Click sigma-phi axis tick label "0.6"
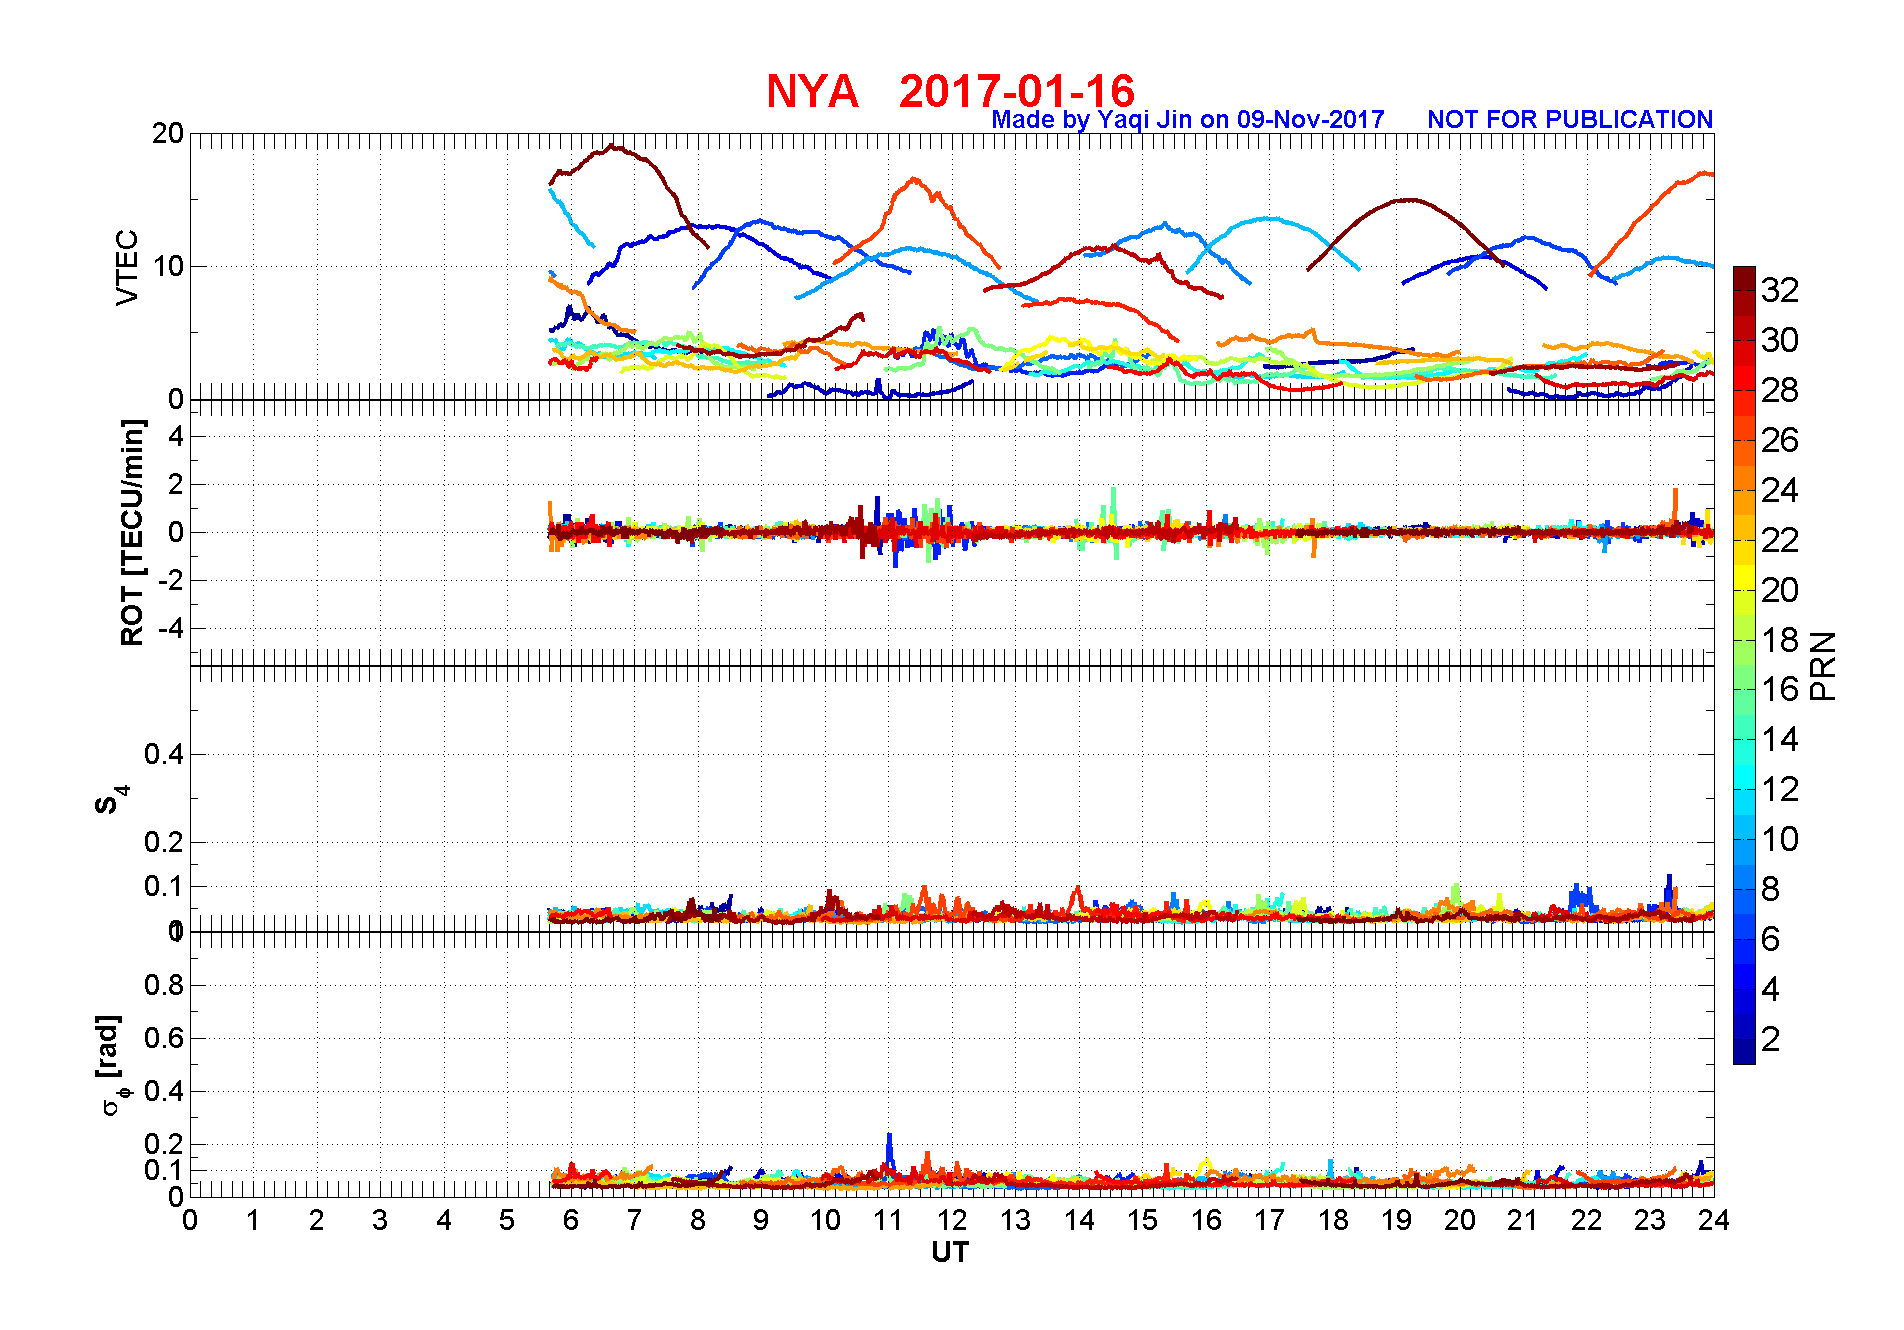The image size is (1904, 1330). [x=164, y=1038]
